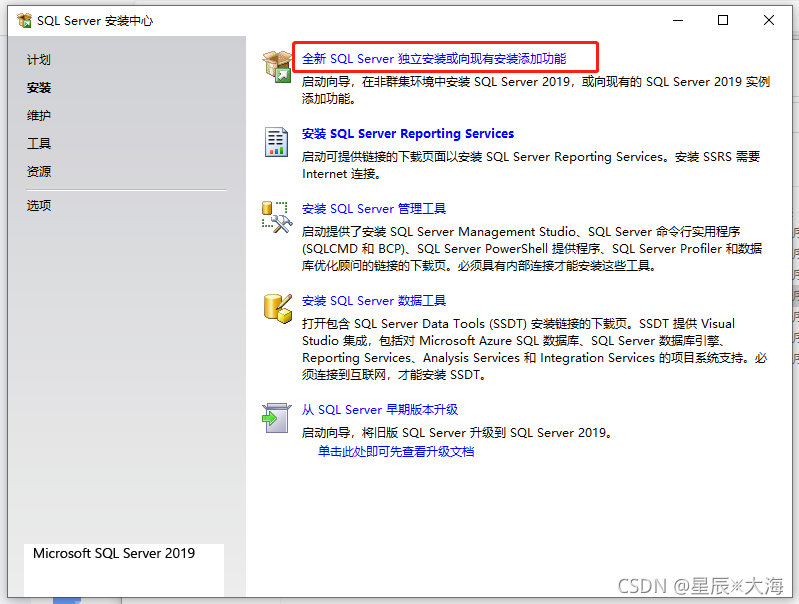Click the window title SQL Server 安装中心

tap(95, 21)
